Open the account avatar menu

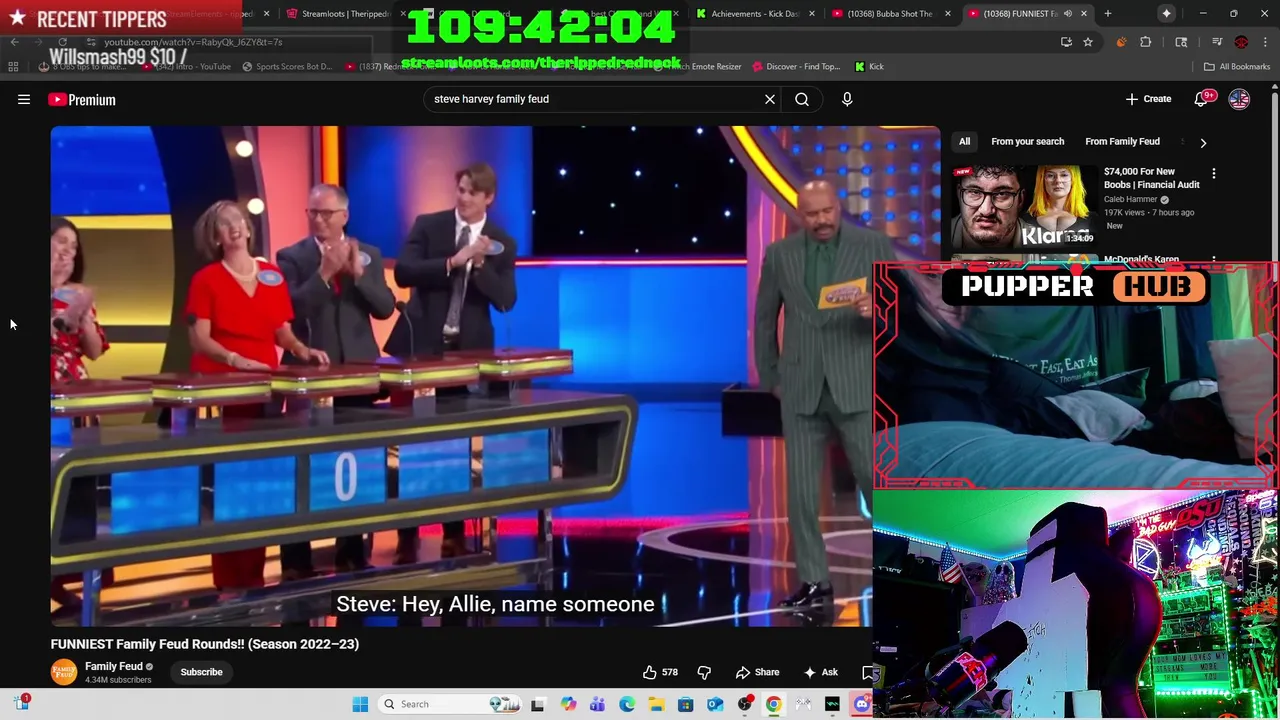1239,99
